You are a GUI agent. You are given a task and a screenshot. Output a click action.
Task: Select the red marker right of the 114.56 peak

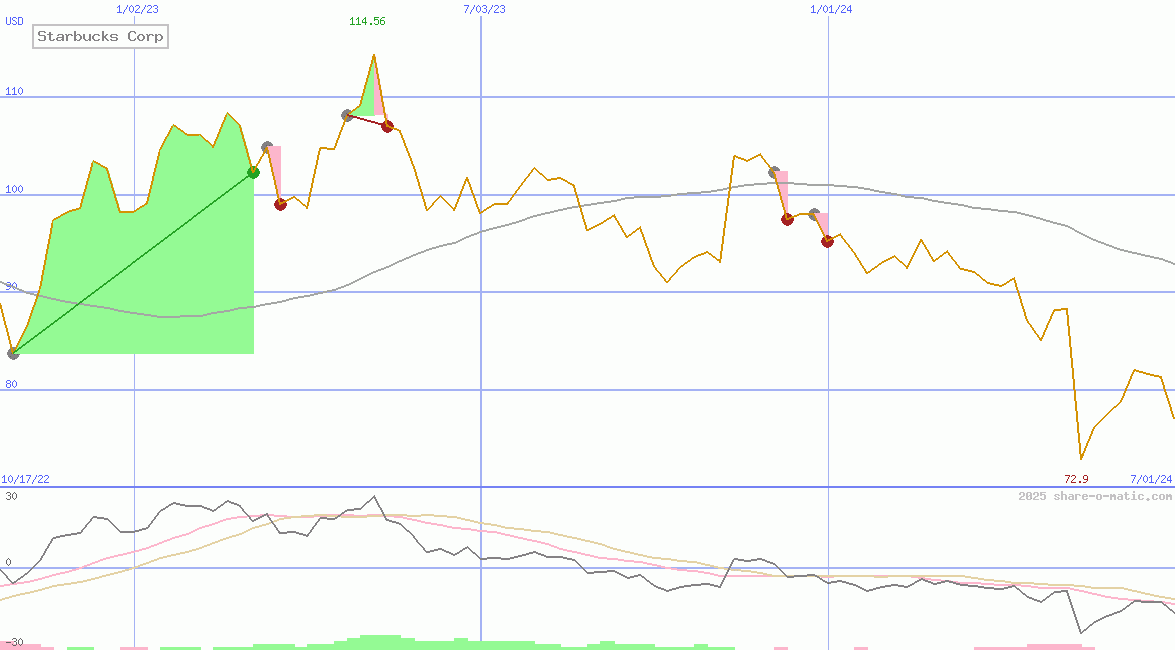pos(387,126)
